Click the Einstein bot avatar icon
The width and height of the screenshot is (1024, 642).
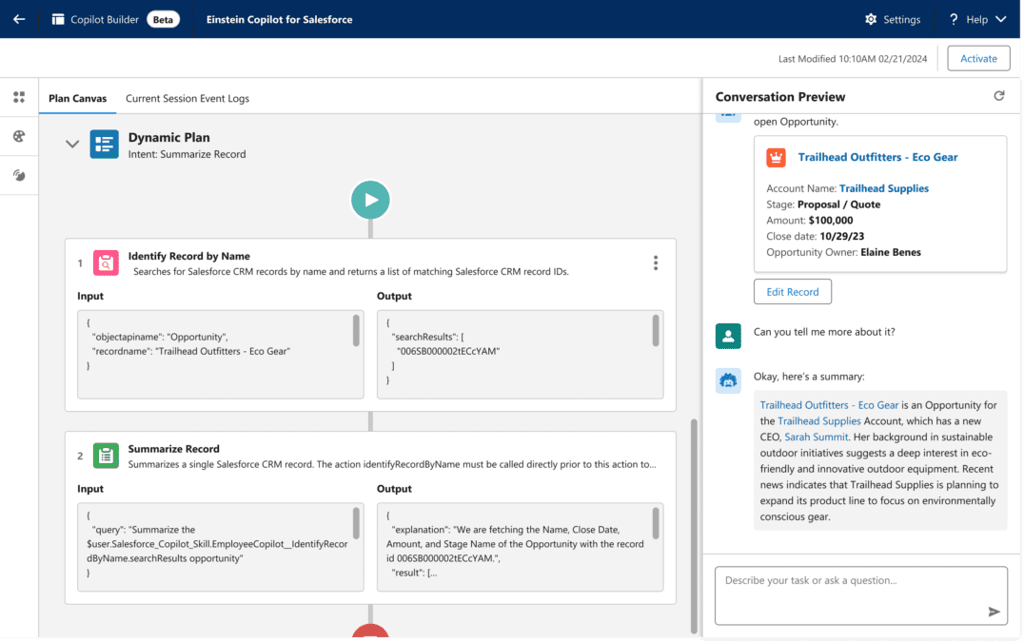[728, 380]
